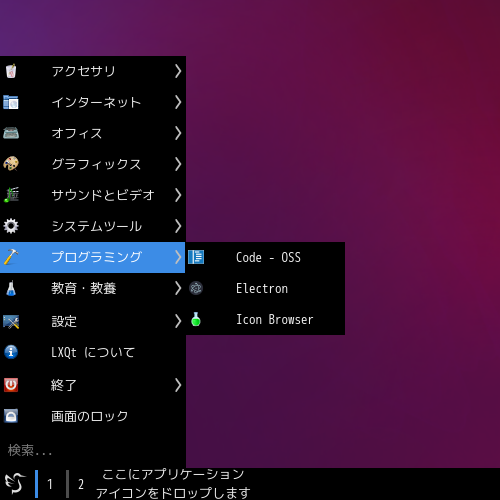Image resolution: width=500 pixels, height=500 pixels.
Task: Click the オフィス typewriter icon
Action: tap(11, 133)
